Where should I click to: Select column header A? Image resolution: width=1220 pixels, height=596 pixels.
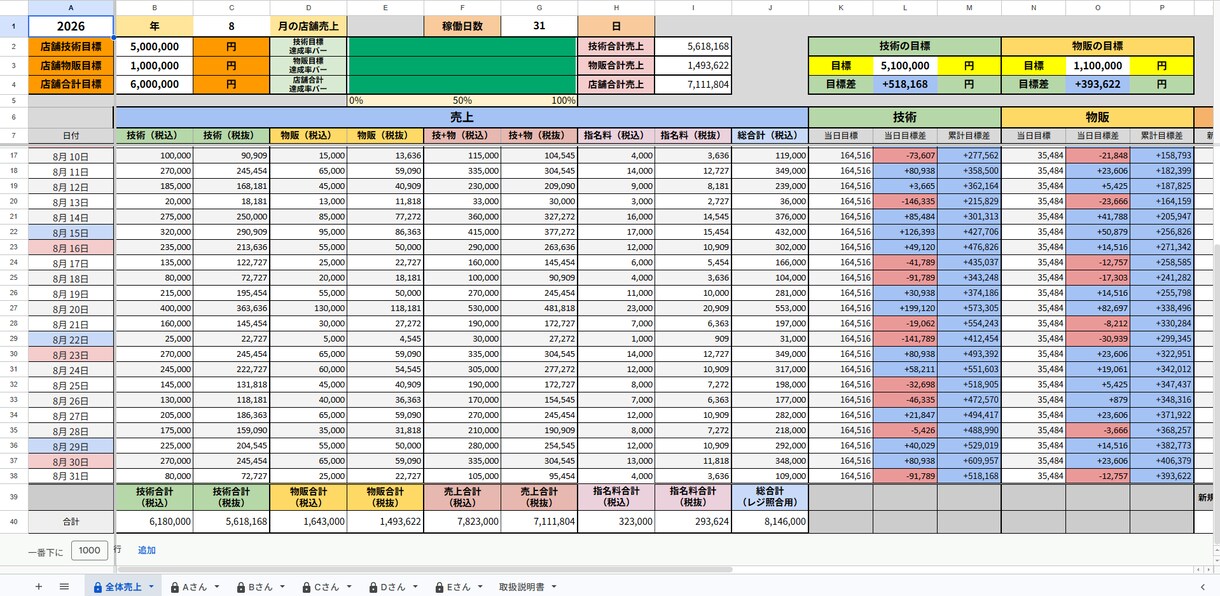click(71, 7)
